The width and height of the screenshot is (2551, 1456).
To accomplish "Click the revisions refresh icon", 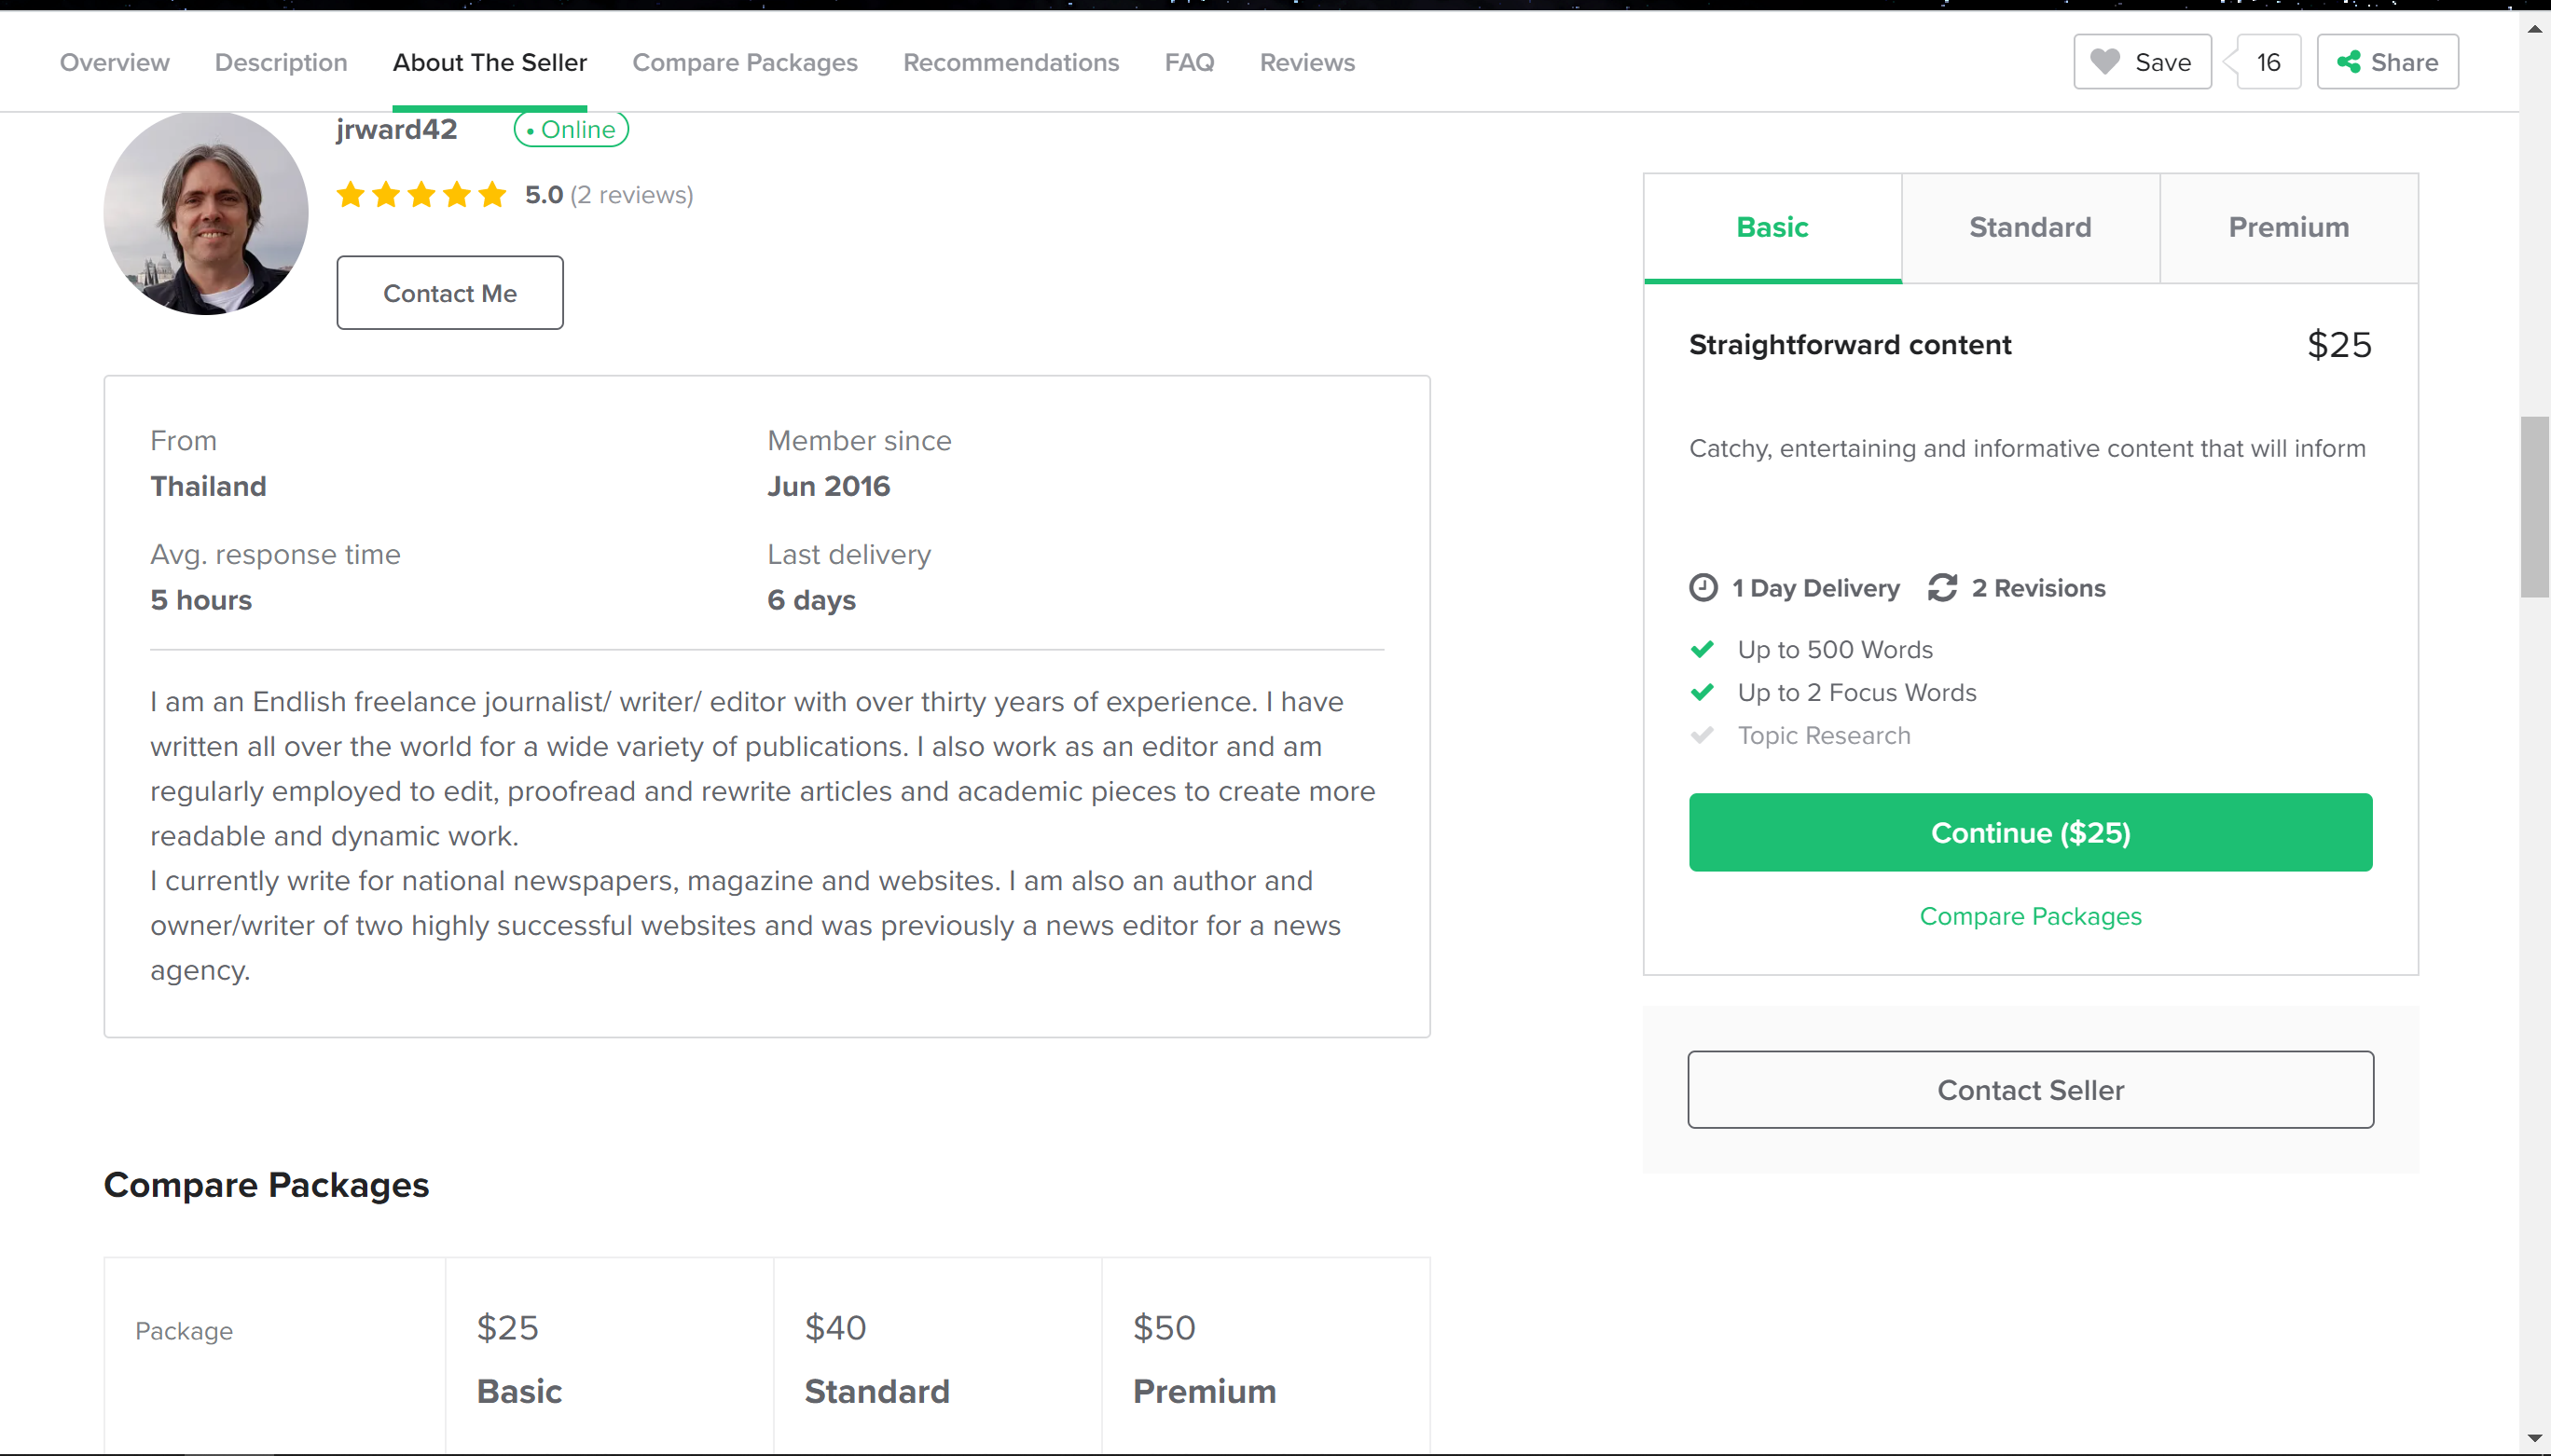I will tap(1942, 588).
